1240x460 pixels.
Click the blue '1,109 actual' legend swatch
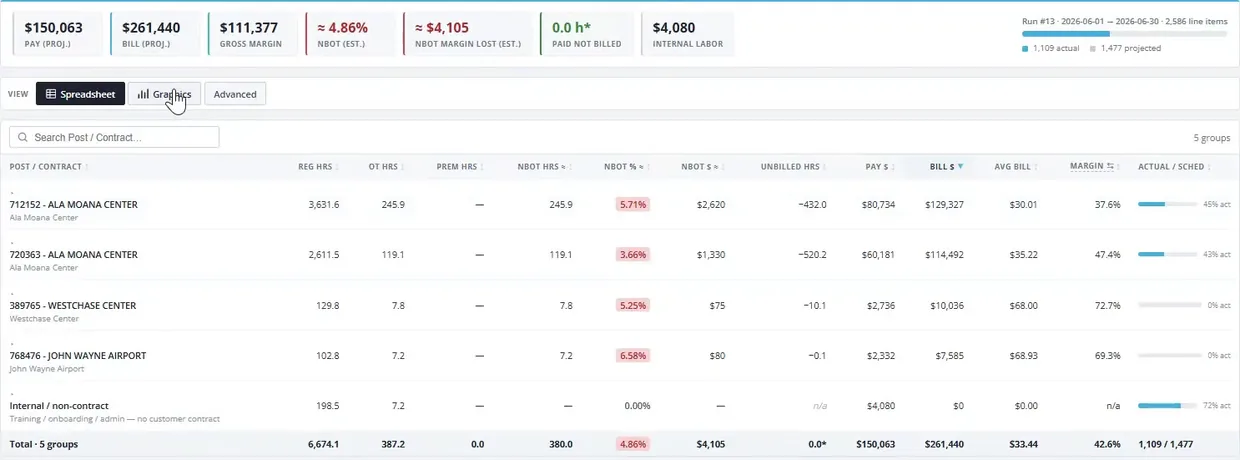[x=1025, y=48]
